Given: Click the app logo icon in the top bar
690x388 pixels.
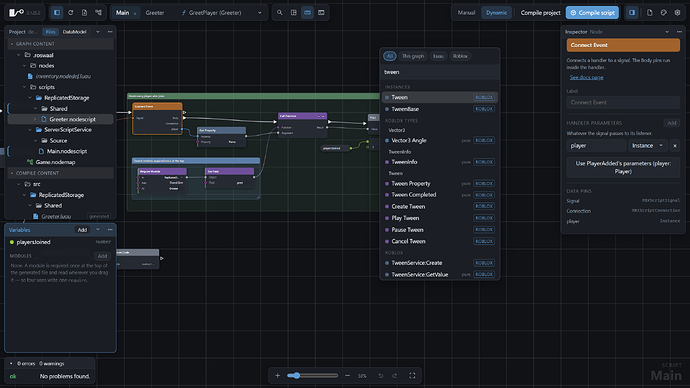Looking at the screenshot, I should coord(16,12).
